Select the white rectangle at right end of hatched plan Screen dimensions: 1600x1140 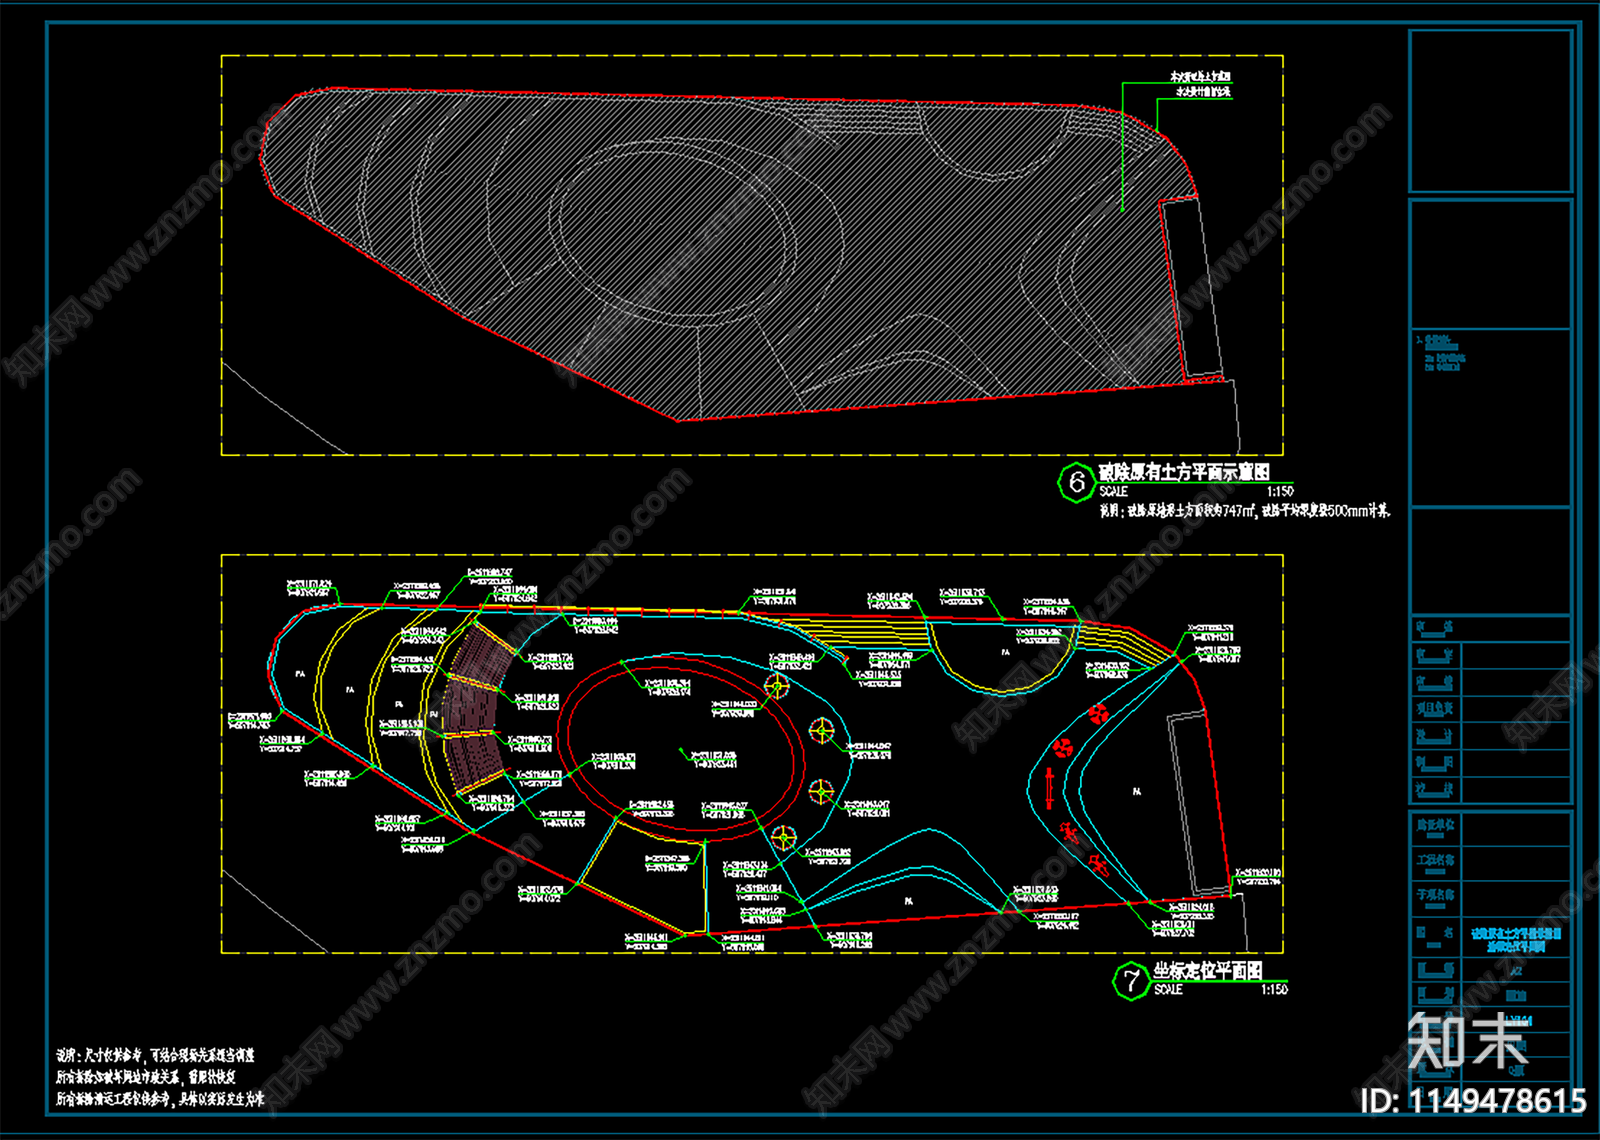pos(1192,287)
